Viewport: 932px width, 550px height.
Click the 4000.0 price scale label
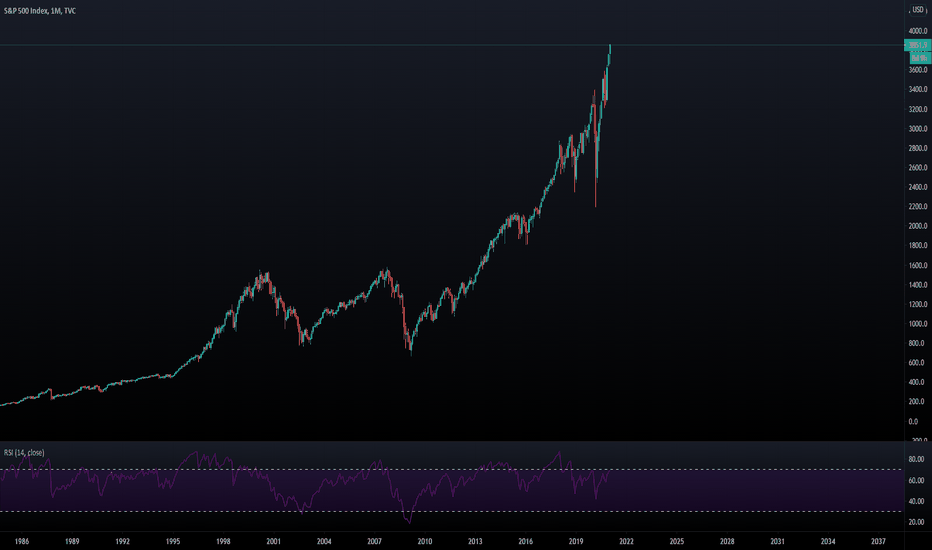click(918, 31)
